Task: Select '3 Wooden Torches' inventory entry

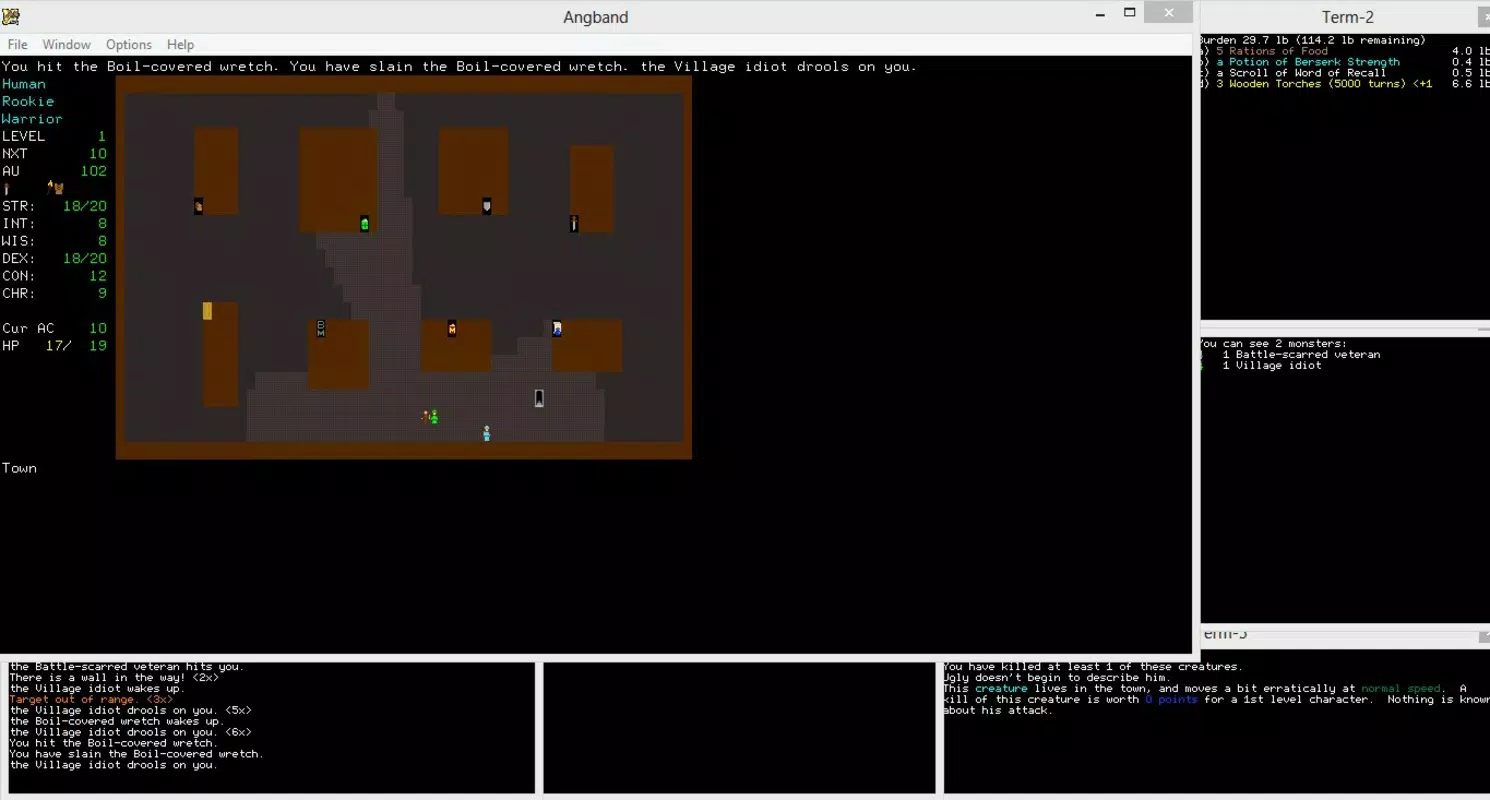Action: pyautogui.click(x=1324, y=84)
